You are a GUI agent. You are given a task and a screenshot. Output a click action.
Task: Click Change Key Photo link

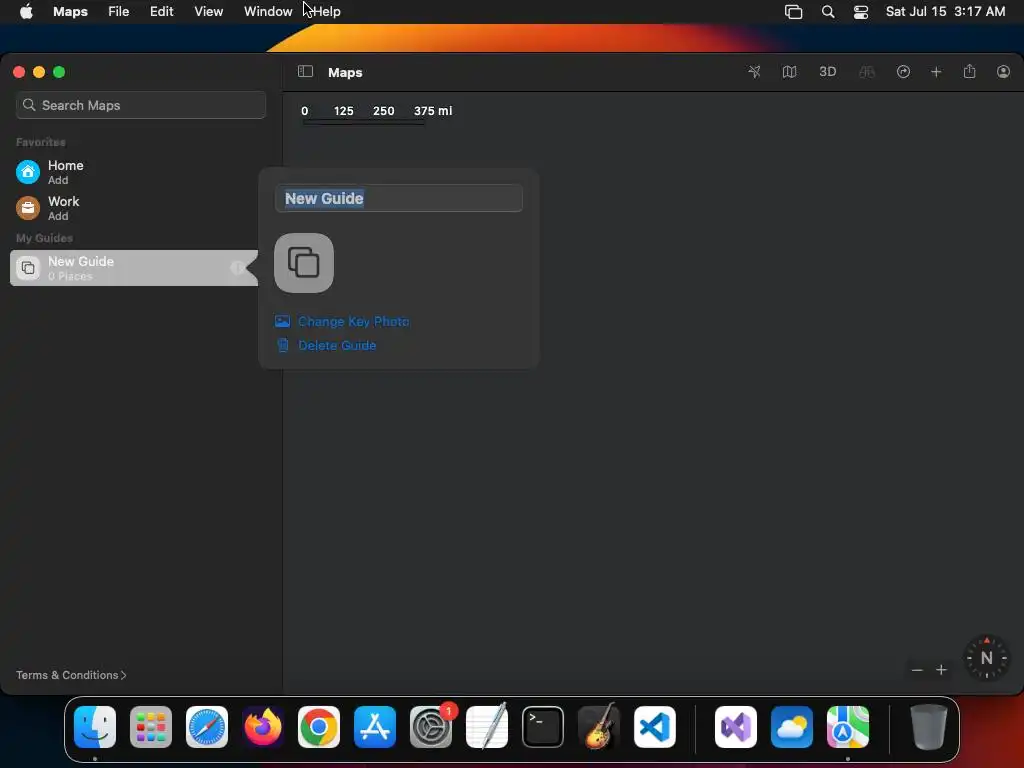tap(353, 321)
